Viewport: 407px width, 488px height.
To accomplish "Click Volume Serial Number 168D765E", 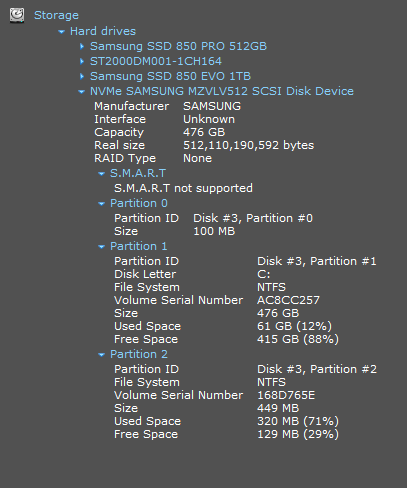I will pyautogui.click(x=286, y=395).
